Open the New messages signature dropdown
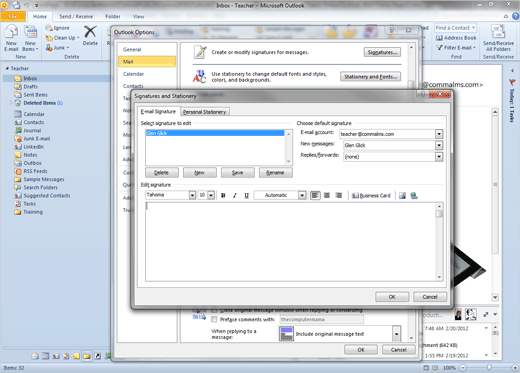Image resolution: width=520 pixels, height=373 pixels. [x=439, y=145]
